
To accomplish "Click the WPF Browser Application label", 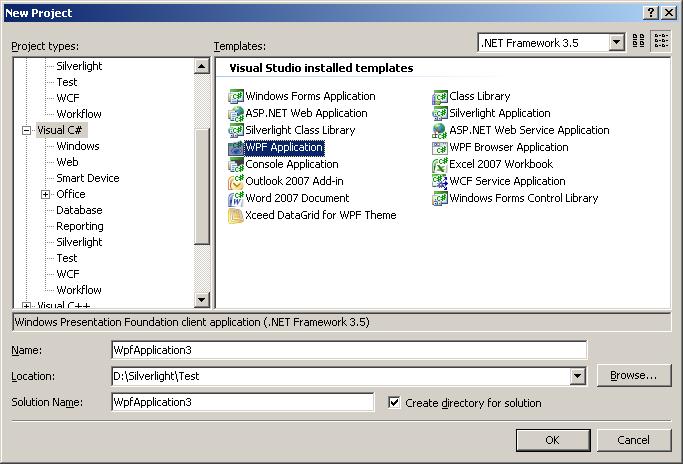I will point(509,147).
